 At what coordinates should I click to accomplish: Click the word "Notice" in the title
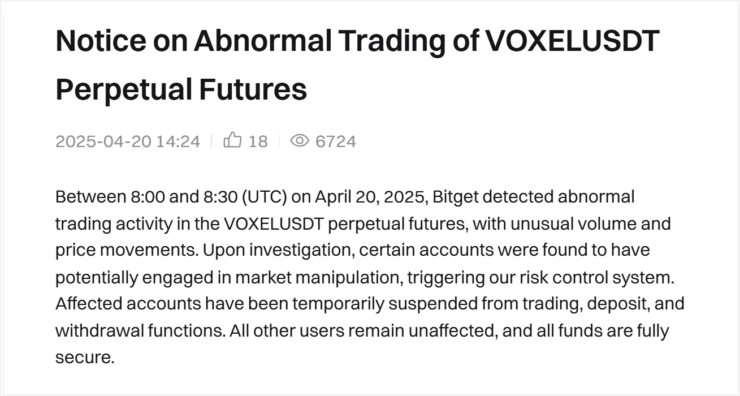click(x=101, y=41)
